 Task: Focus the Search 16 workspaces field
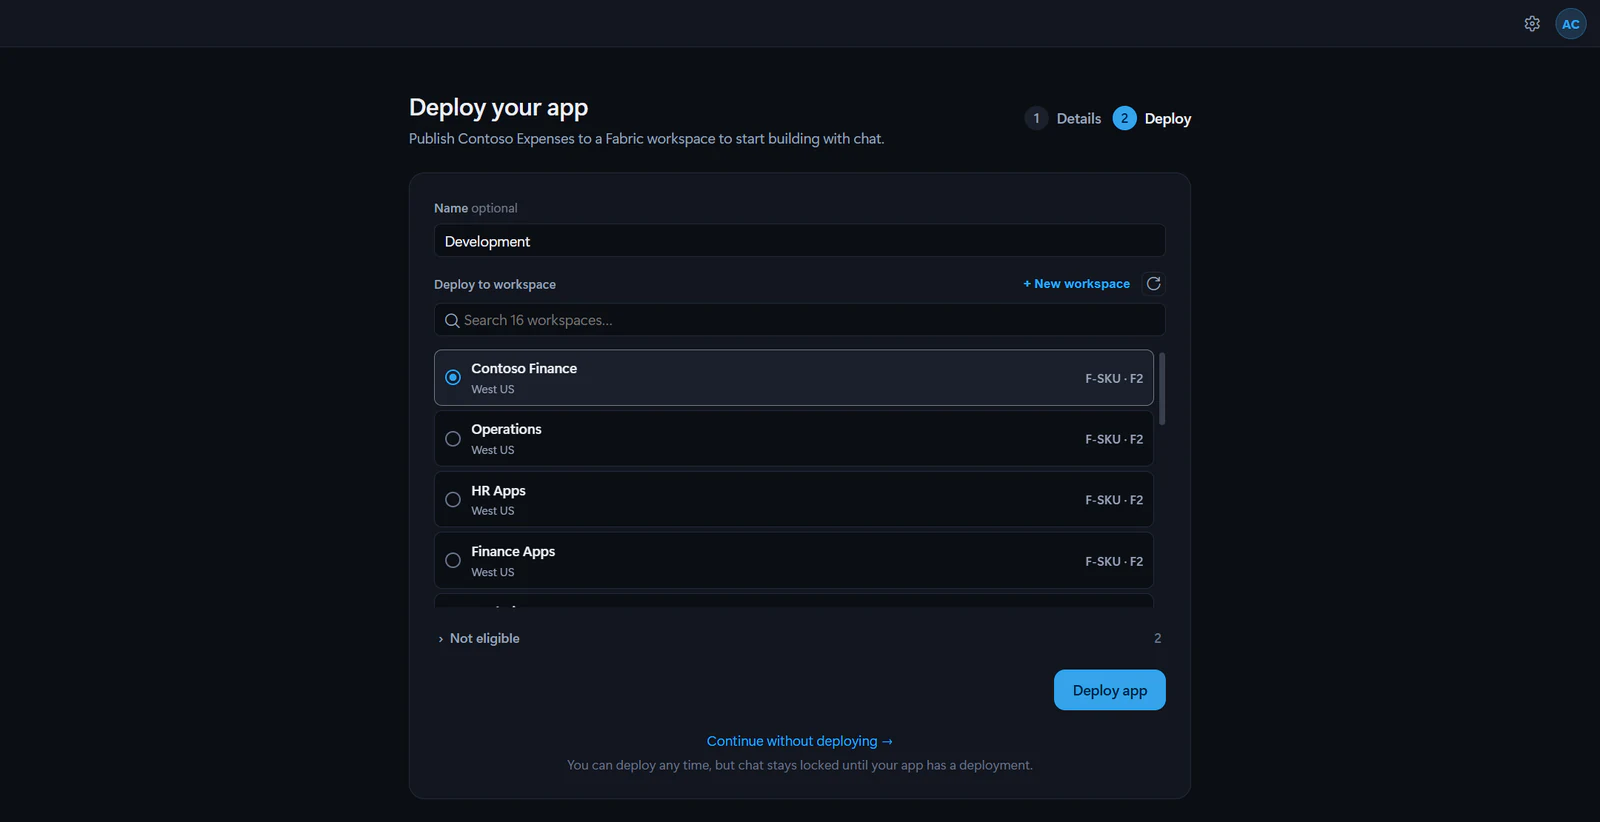(800, 320)
